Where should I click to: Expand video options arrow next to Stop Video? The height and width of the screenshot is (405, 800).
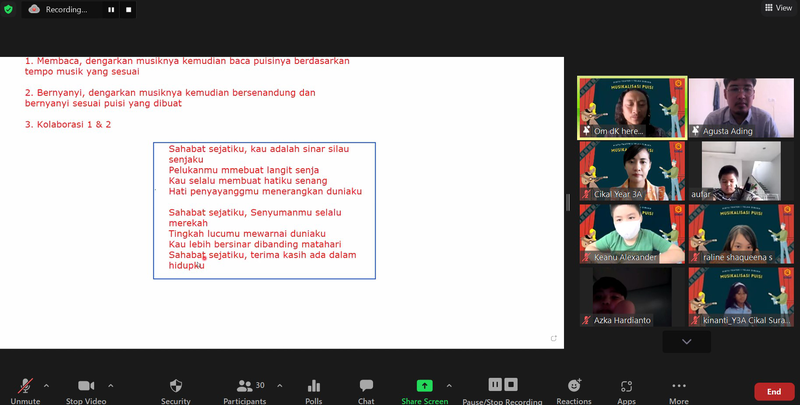110,384
